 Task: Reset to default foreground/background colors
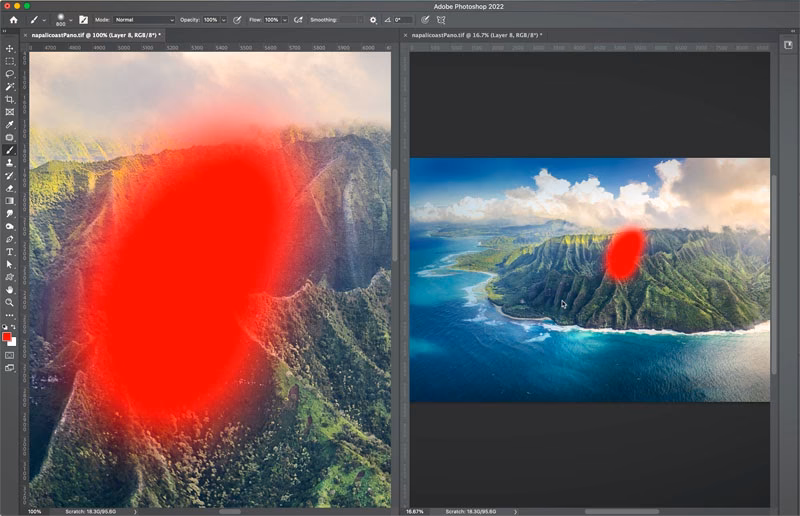5,327
